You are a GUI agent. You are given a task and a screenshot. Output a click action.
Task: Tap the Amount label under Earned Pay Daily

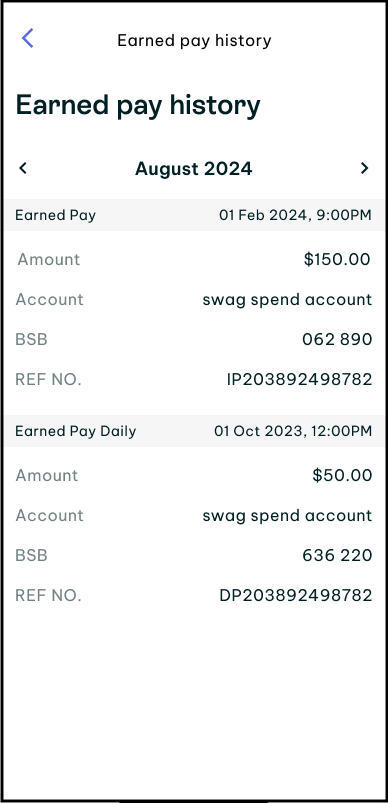pyautogui.click(x=47, y=475)
